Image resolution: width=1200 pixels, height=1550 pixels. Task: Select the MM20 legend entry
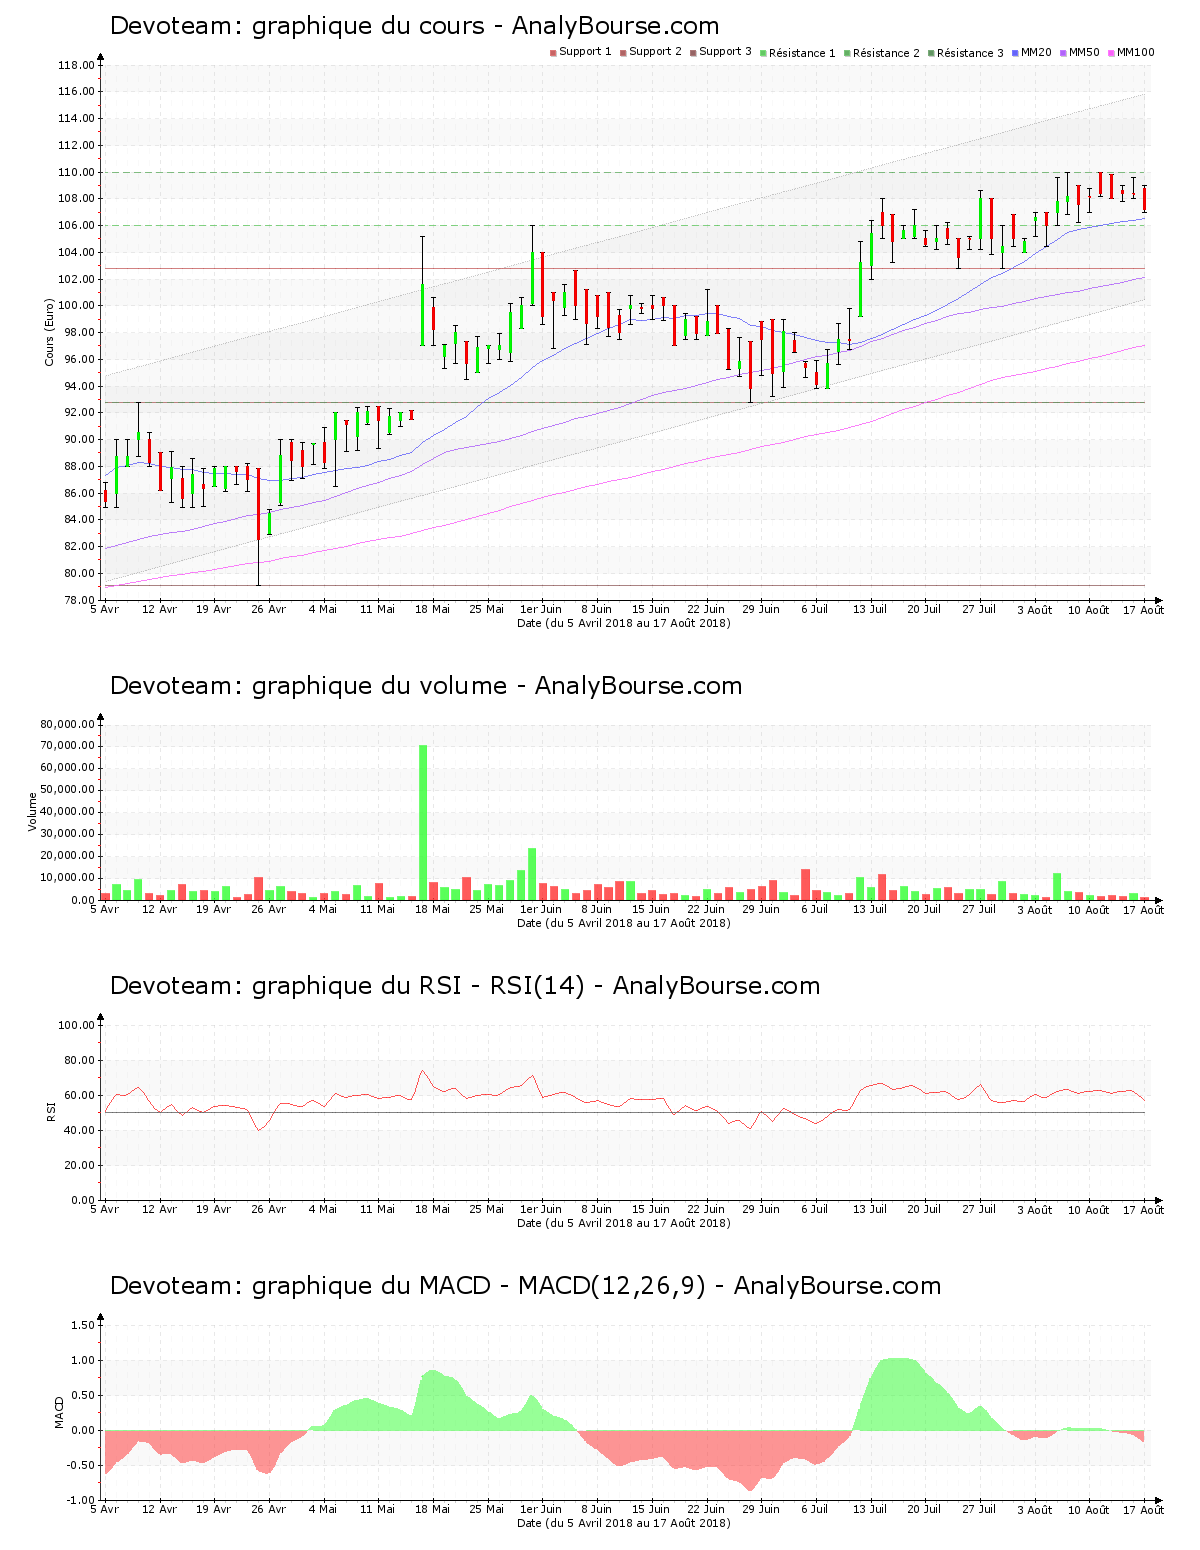pos(1031,52)
